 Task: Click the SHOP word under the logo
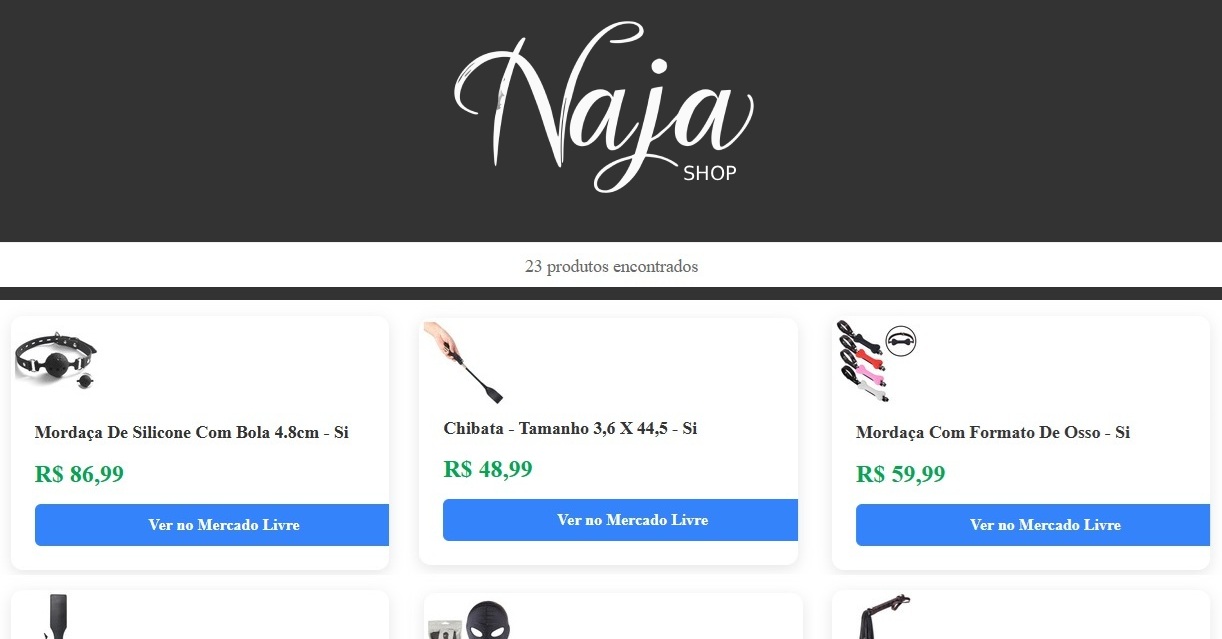709,173
